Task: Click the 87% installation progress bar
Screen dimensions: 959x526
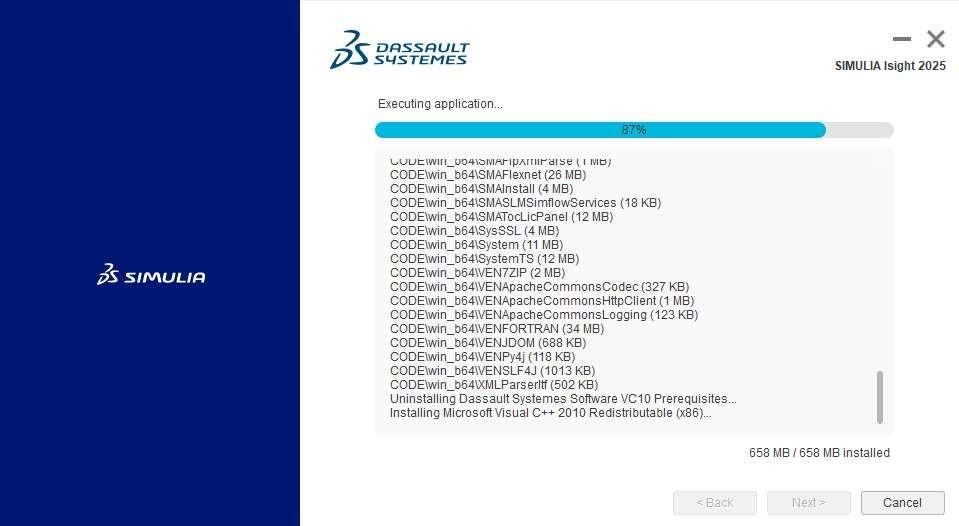Action: (634, 130)
